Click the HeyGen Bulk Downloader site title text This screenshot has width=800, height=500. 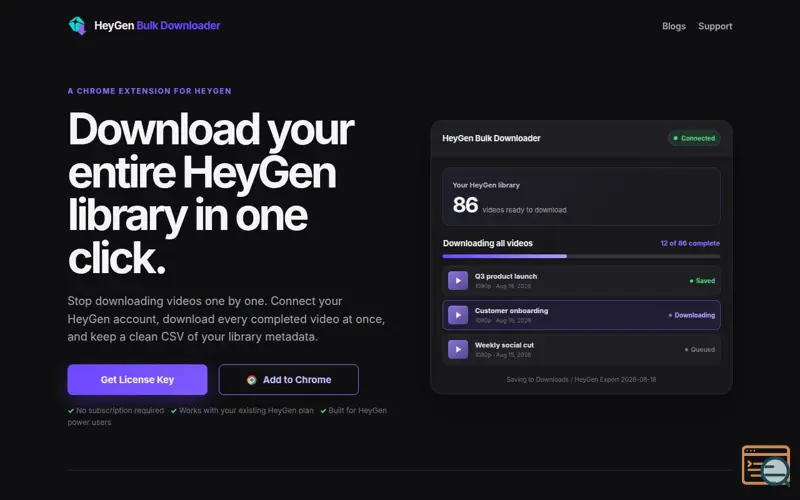[x=157, y=26]
